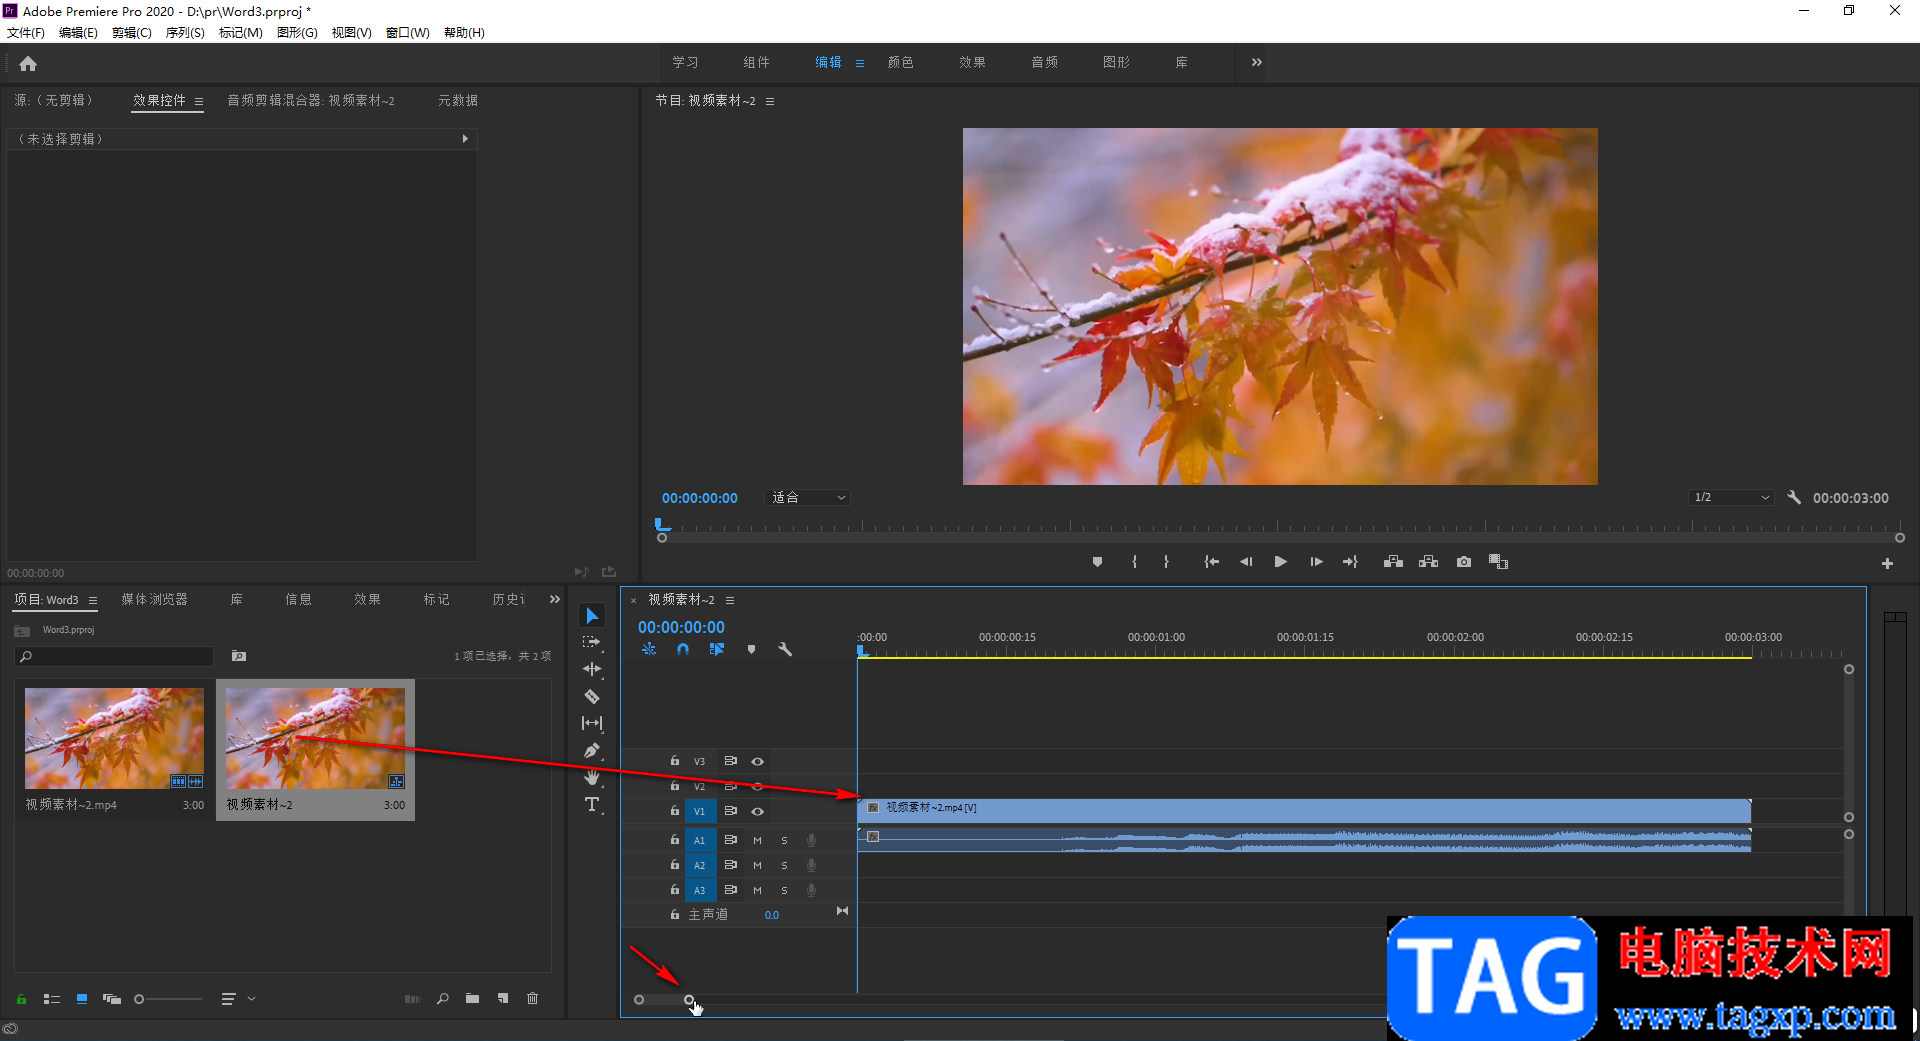The height and width of the screenshot is (1041, 1920).
Task: Click the 视频素材~2.mp4 thumbnail
Action: [x=114, y=738]
